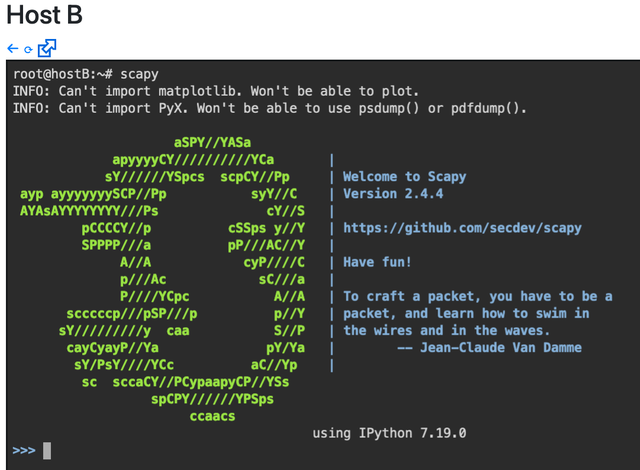Click the github.com/secdev/scapy URL

462,228
